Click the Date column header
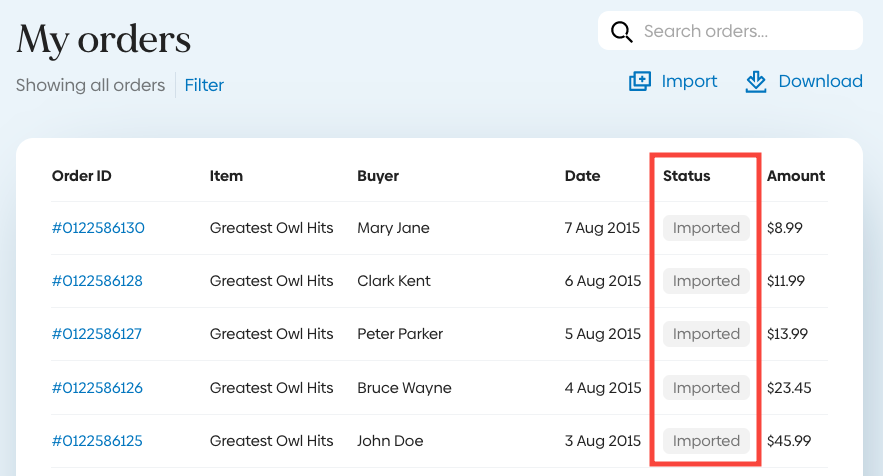 582,176
